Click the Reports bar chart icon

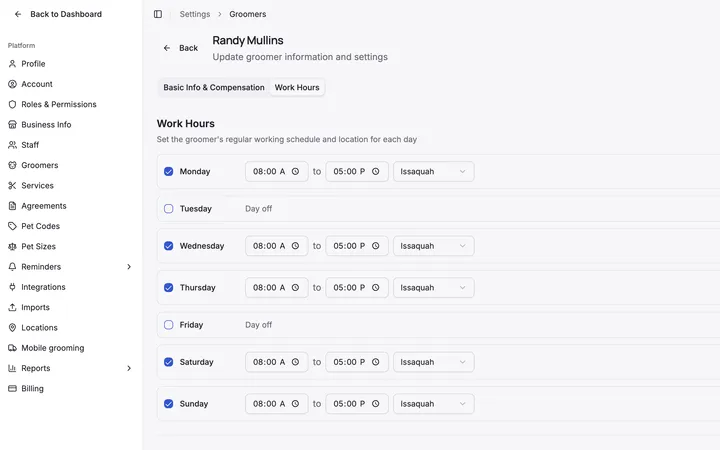coord(12,368)
